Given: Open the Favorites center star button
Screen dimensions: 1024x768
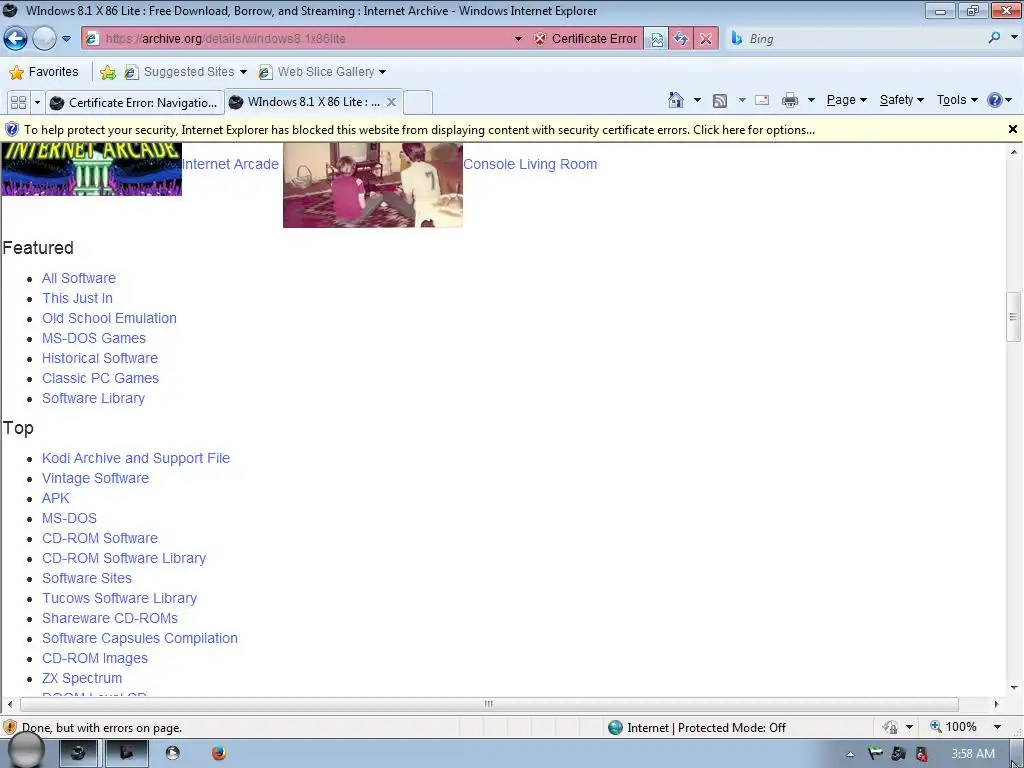Looking at the screenshot, I should tap(44, 72).
